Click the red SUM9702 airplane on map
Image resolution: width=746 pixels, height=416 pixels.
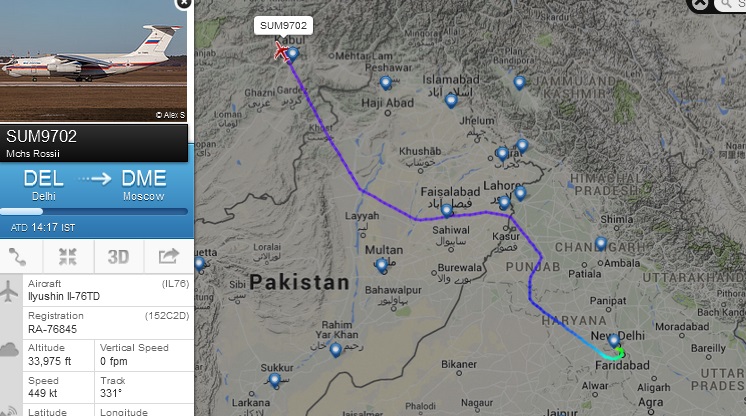tap(282, 51)
